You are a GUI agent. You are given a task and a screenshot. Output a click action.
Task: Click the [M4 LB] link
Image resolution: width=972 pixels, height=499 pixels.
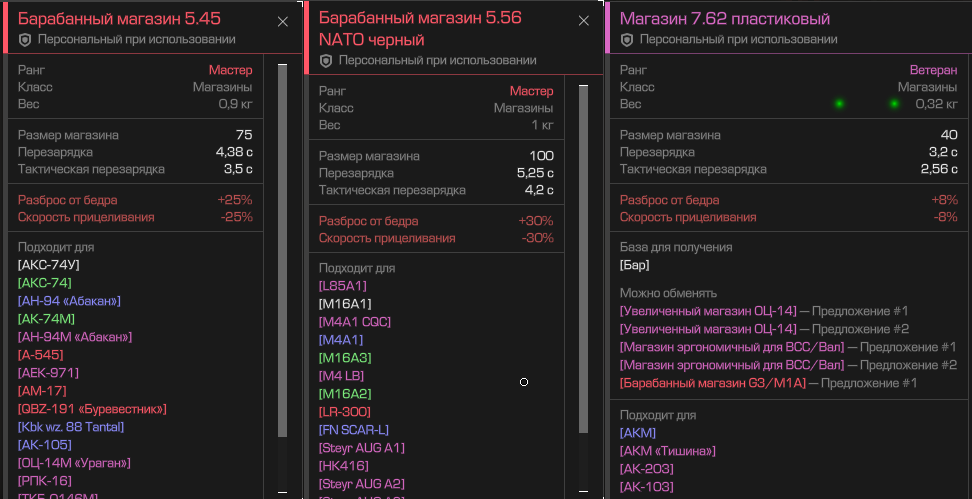pos(342,376)
